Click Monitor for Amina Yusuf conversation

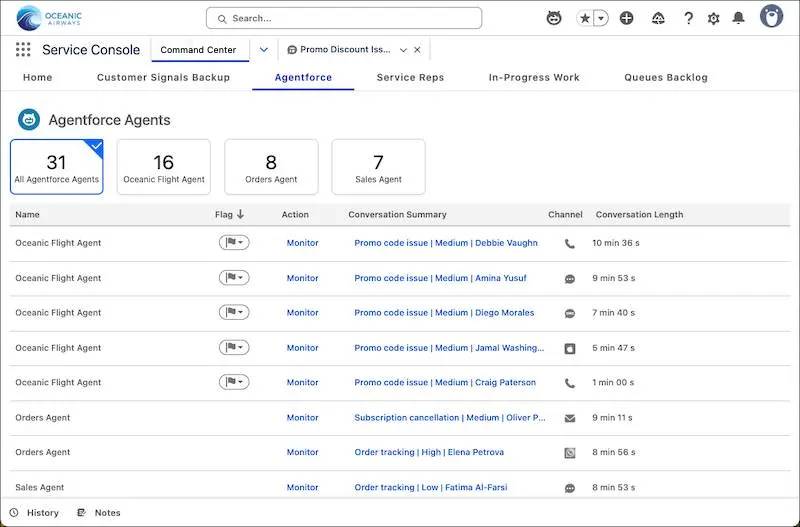tap(303, 278)
